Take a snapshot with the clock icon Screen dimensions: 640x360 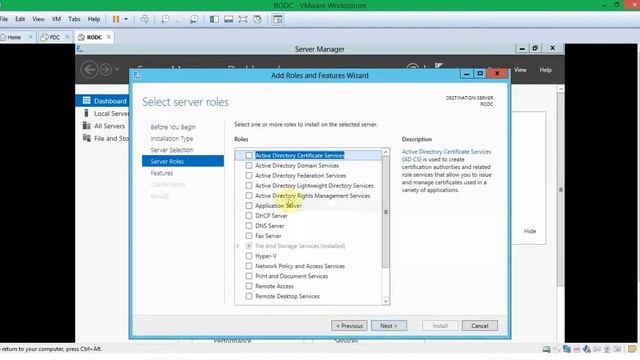coord(165,19)
